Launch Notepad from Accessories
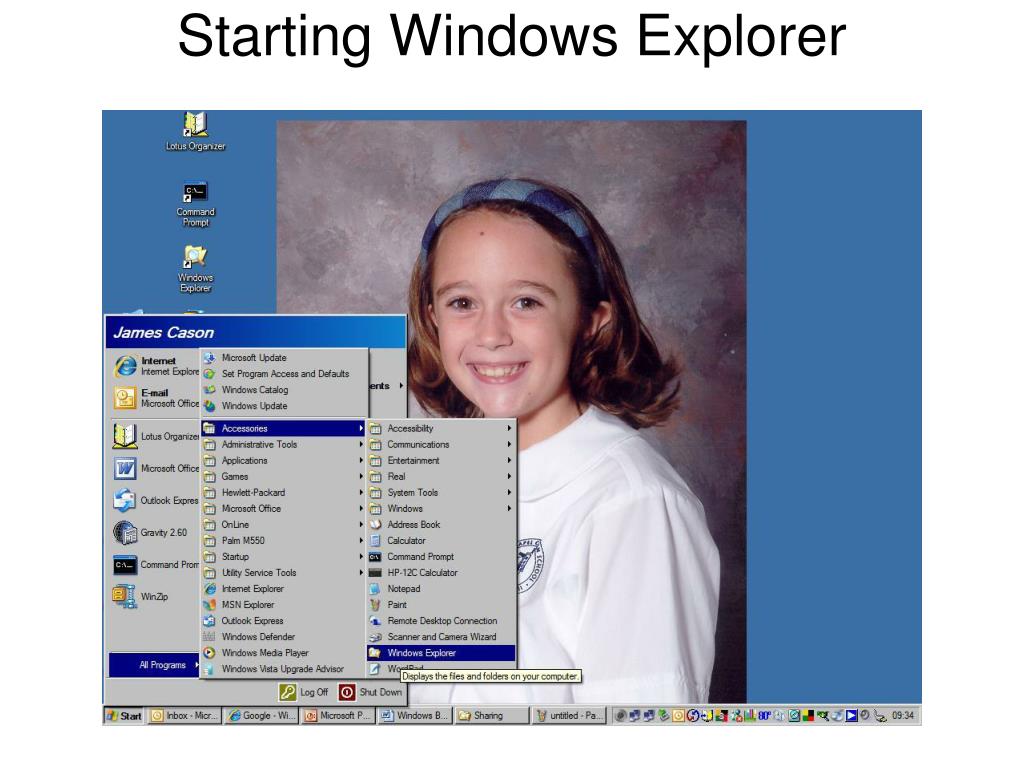The height and width of the screenshot is (768, 1024). pos(441,588)
